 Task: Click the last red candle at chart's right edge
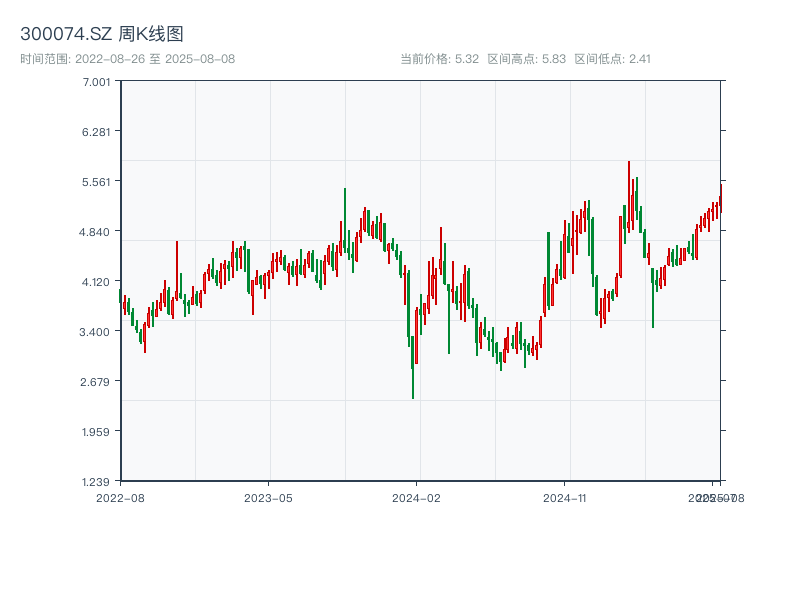[721, 198]
